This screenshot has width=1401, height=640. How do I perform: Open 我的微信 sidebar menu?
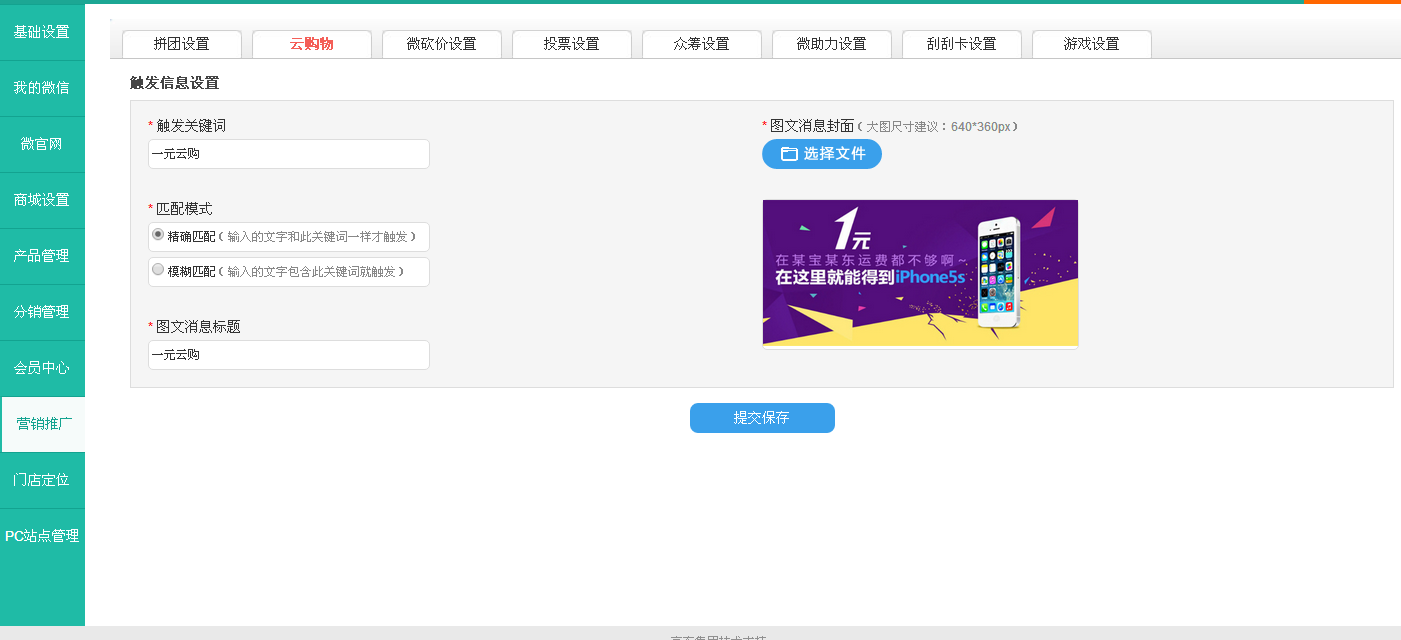tap(42, 88)
